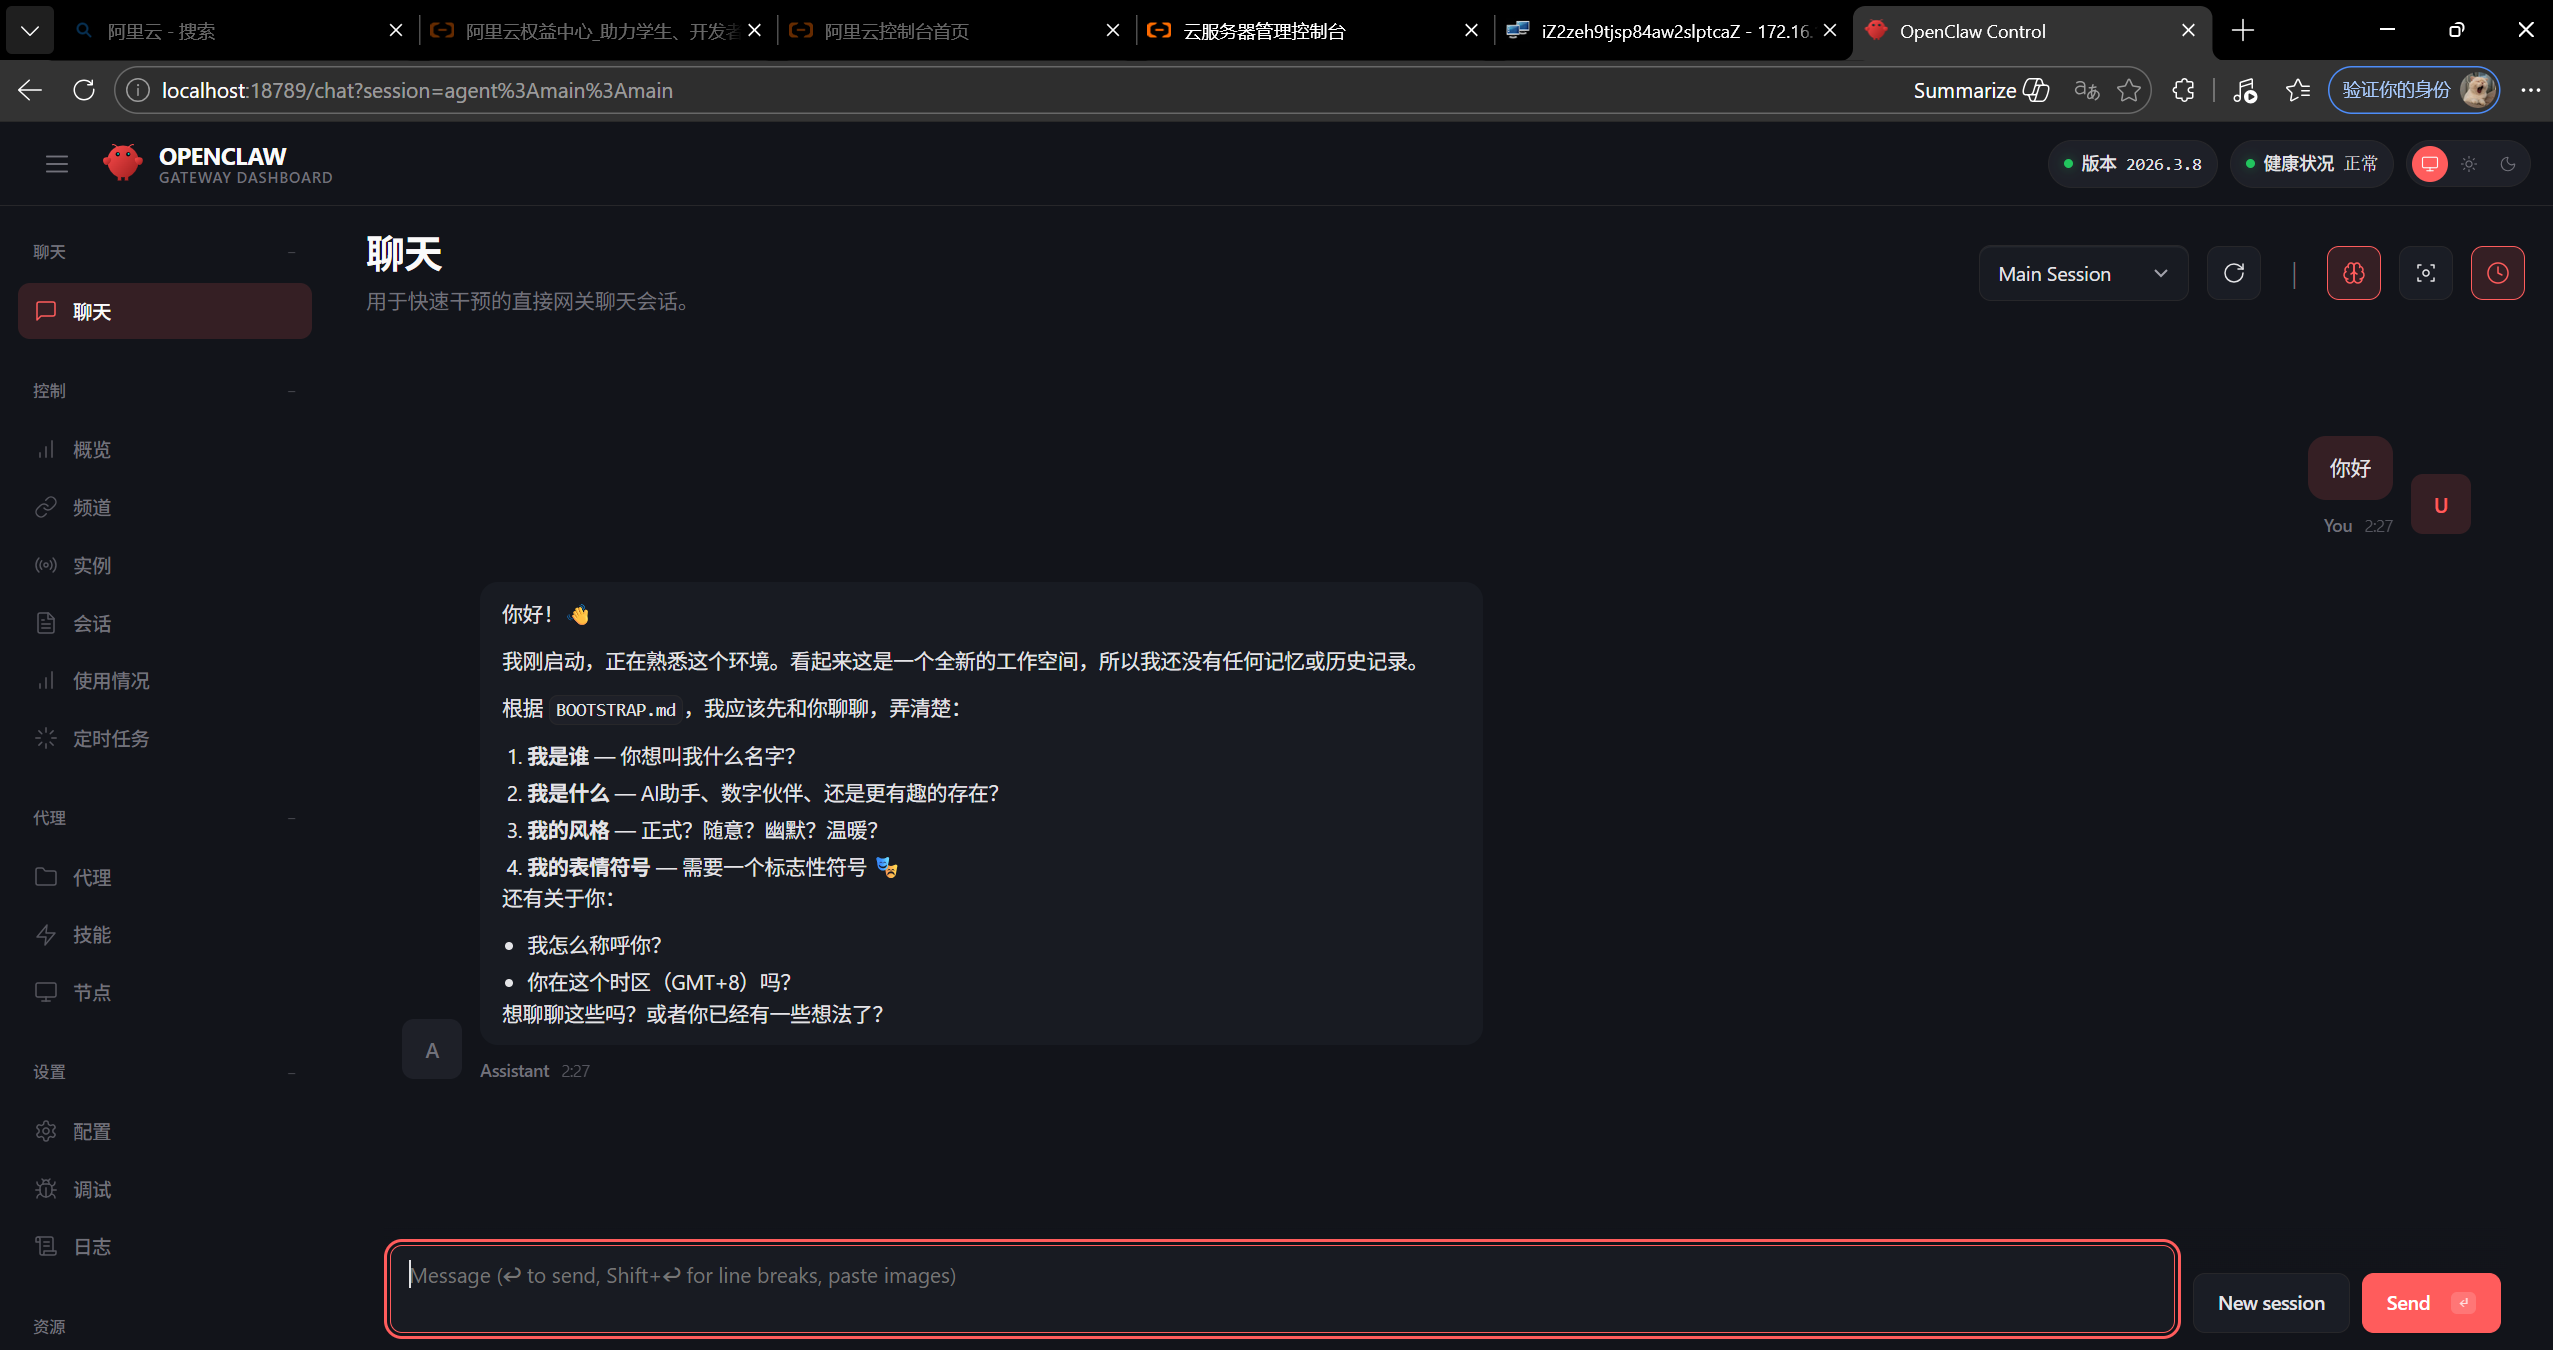The width and height of the screenshot is (2553, 1350).
Task: Collapse the 控制 sidebar section
Action: (291, 391)
